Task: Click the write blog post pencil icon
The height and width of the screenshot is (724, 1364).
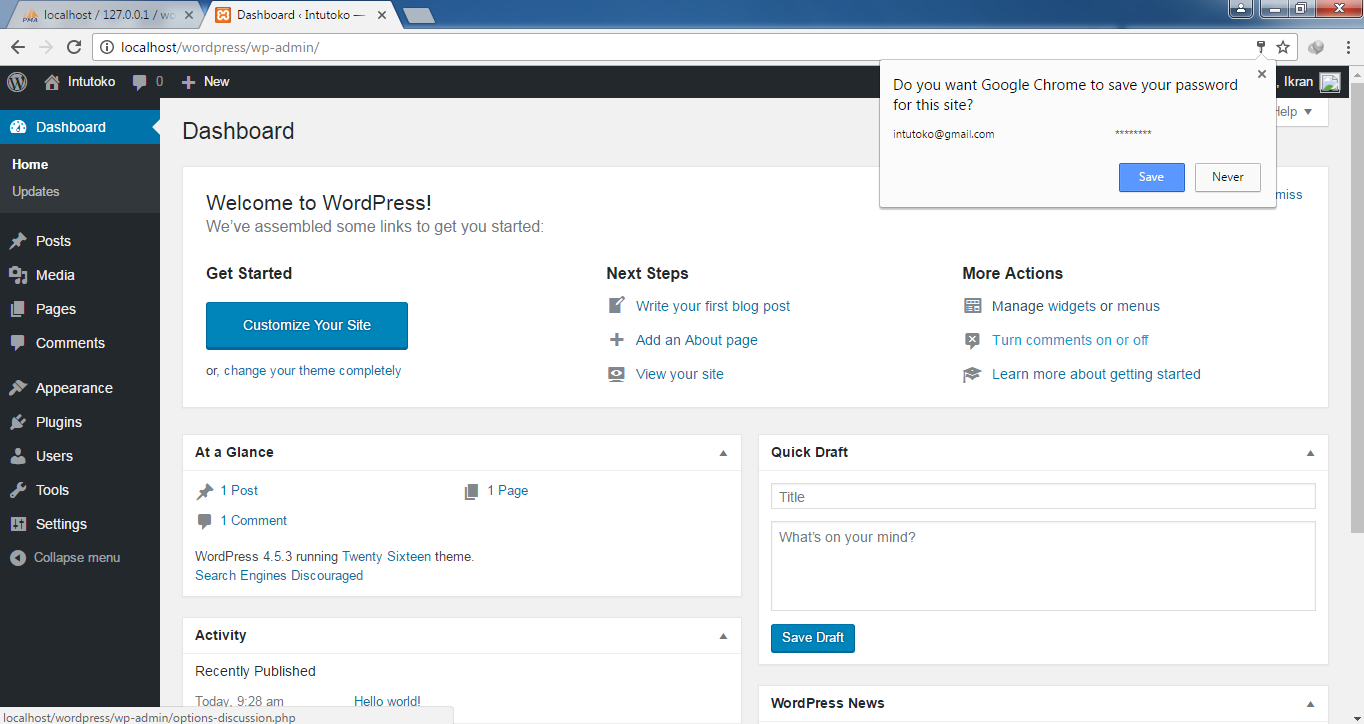Action: tap(617, 306)
